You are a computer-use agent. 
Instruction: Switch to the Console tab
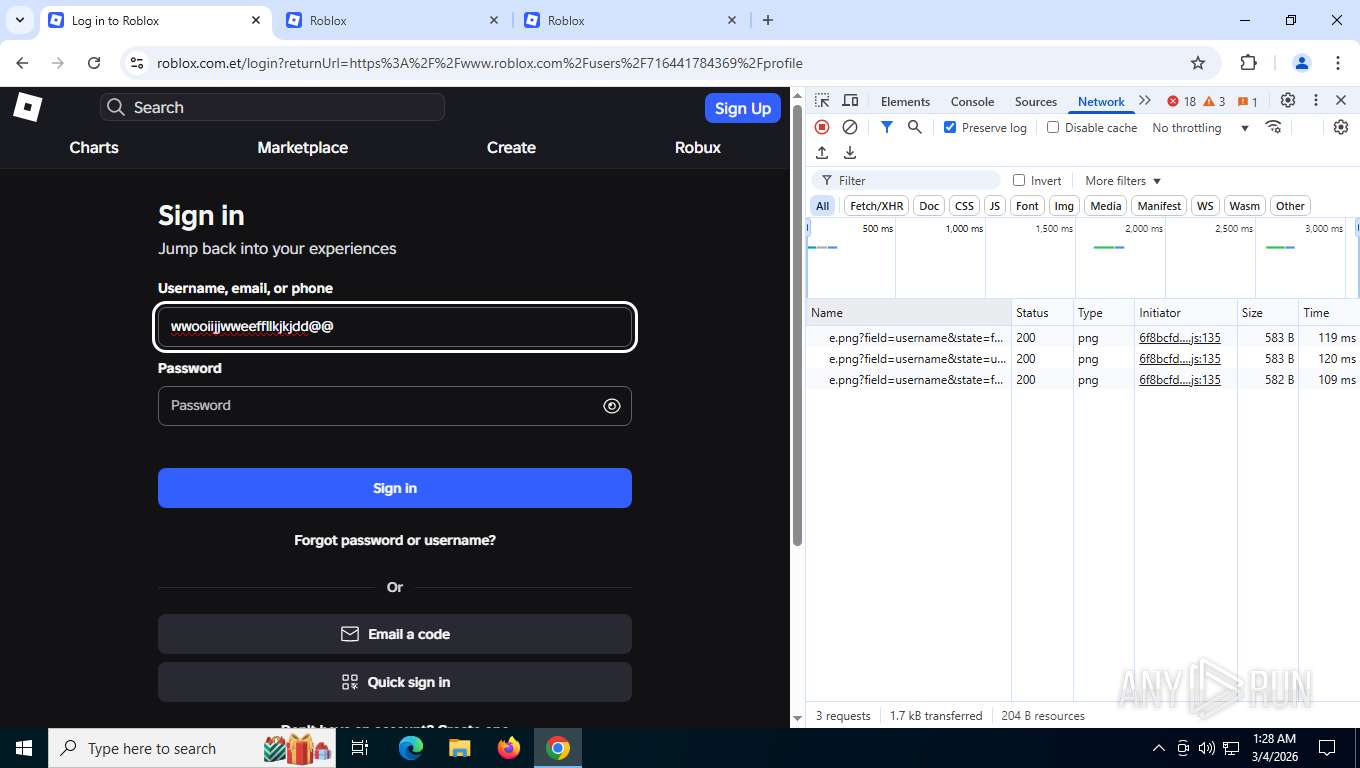972,101
